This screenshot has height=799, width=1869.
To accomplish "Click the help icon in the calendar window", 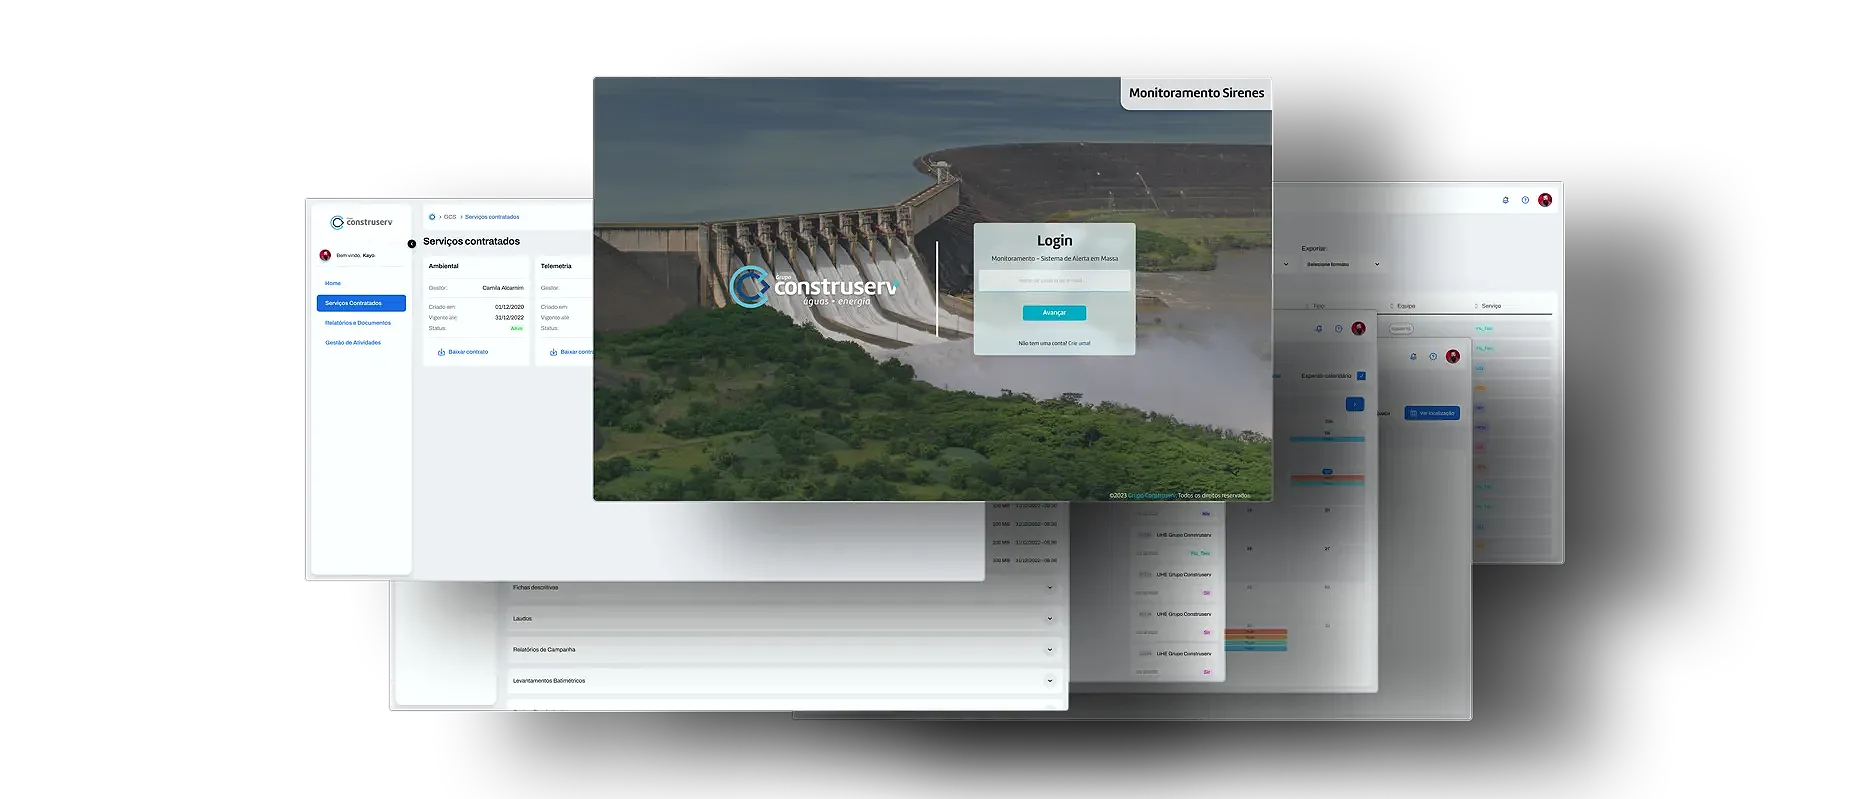I will click(x=1338, y=328).
